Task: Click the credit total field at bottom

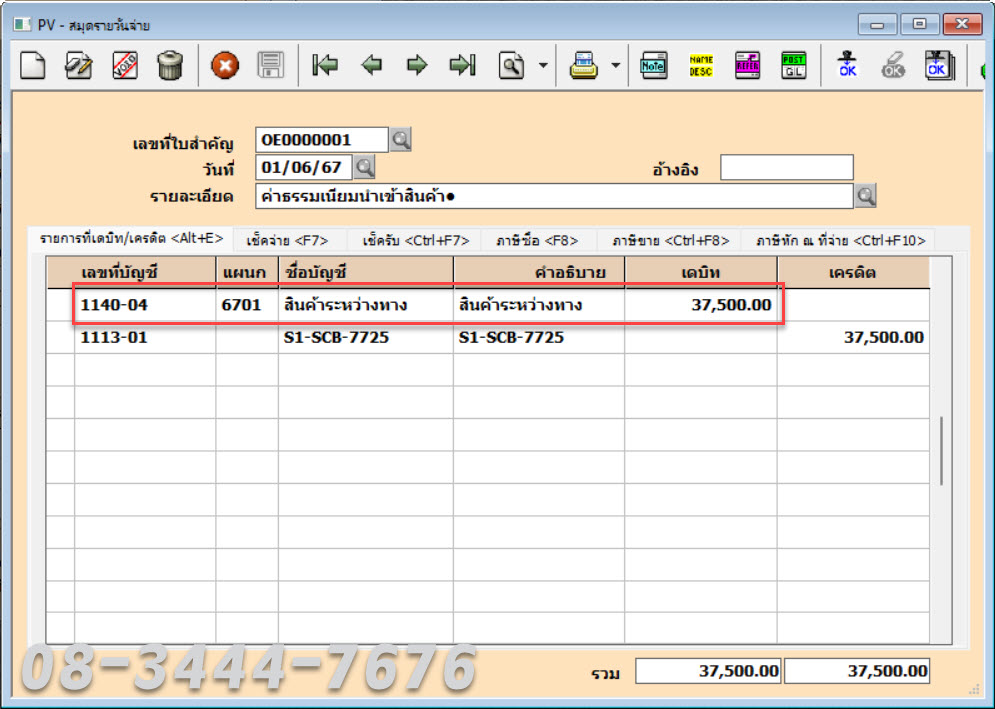Action: pos(857,671)
